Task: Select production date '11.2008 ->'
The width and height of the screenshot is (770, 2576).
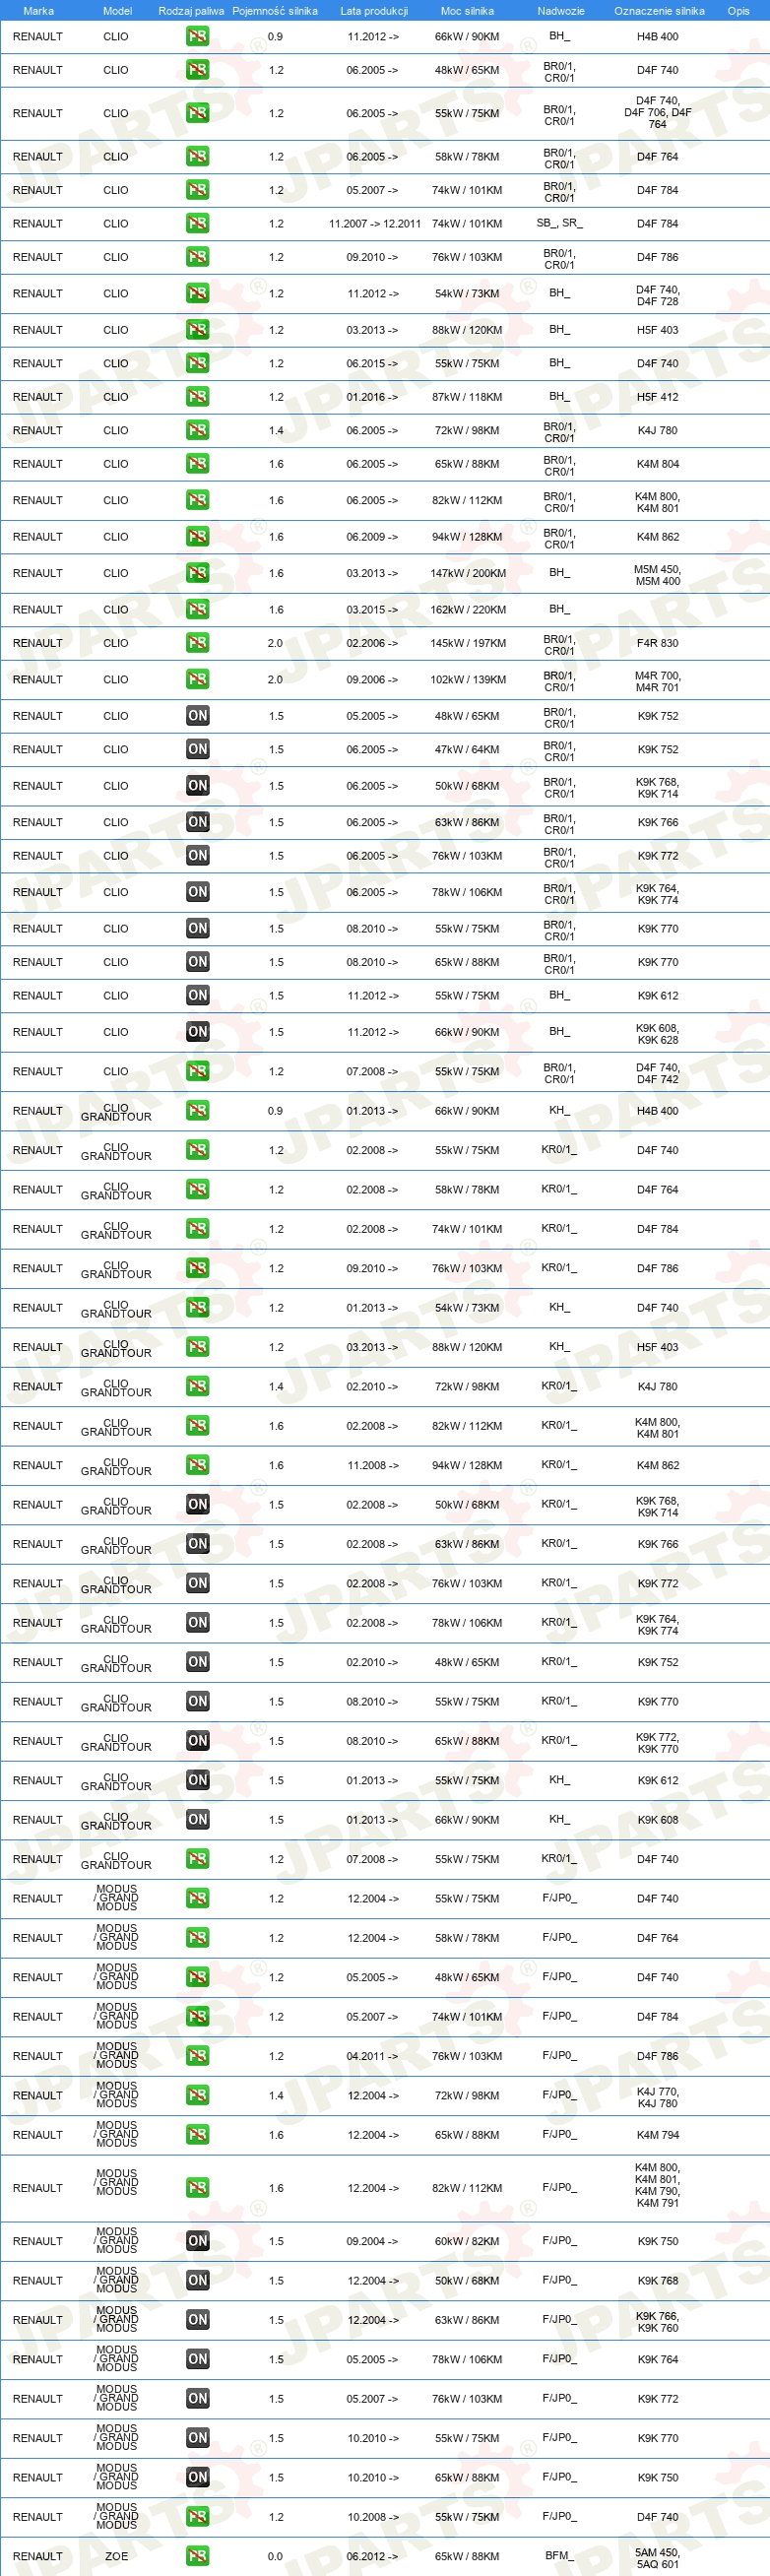Action: [372, 1466]
